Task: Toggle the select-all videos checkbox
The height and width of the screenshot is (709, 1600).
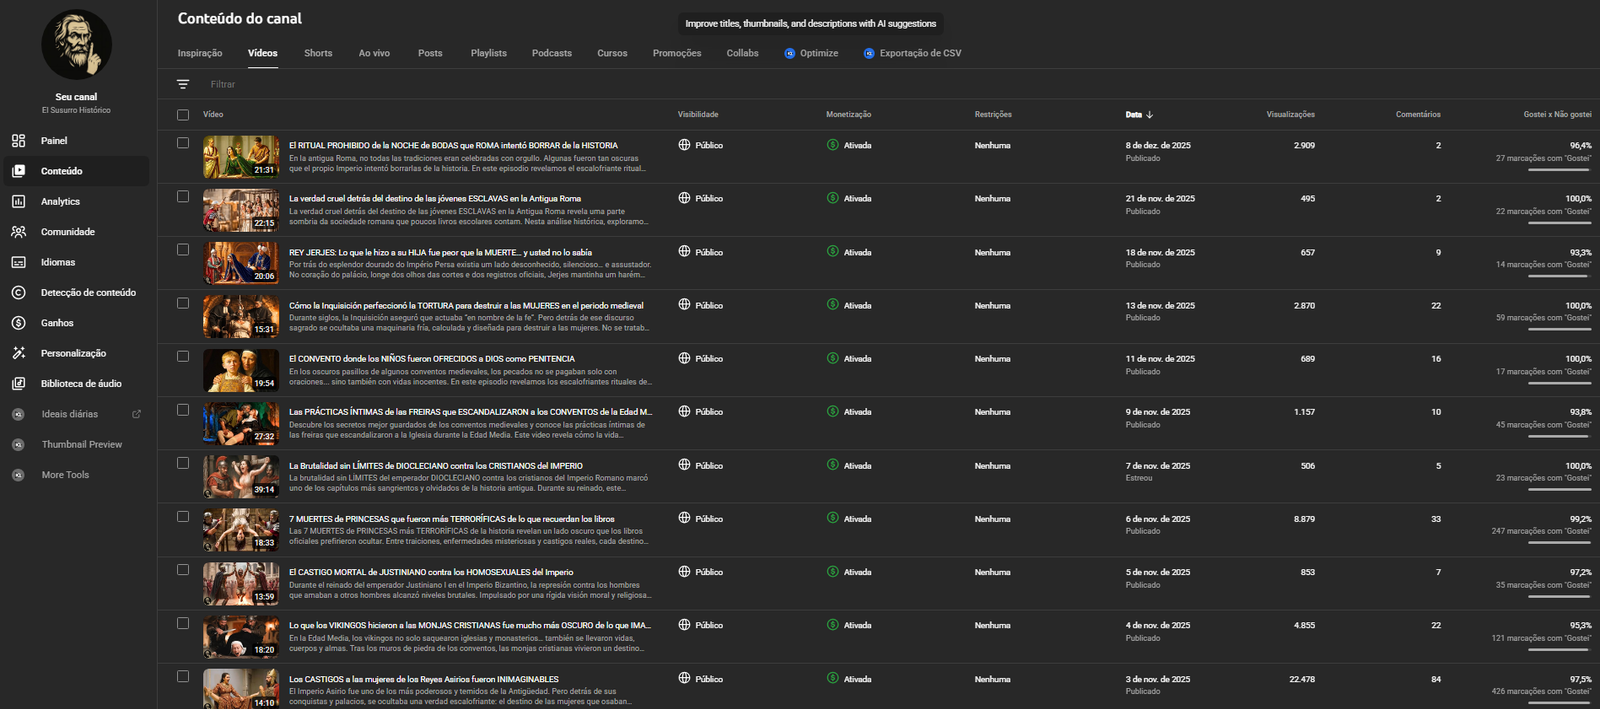Action: pos(183,115)
